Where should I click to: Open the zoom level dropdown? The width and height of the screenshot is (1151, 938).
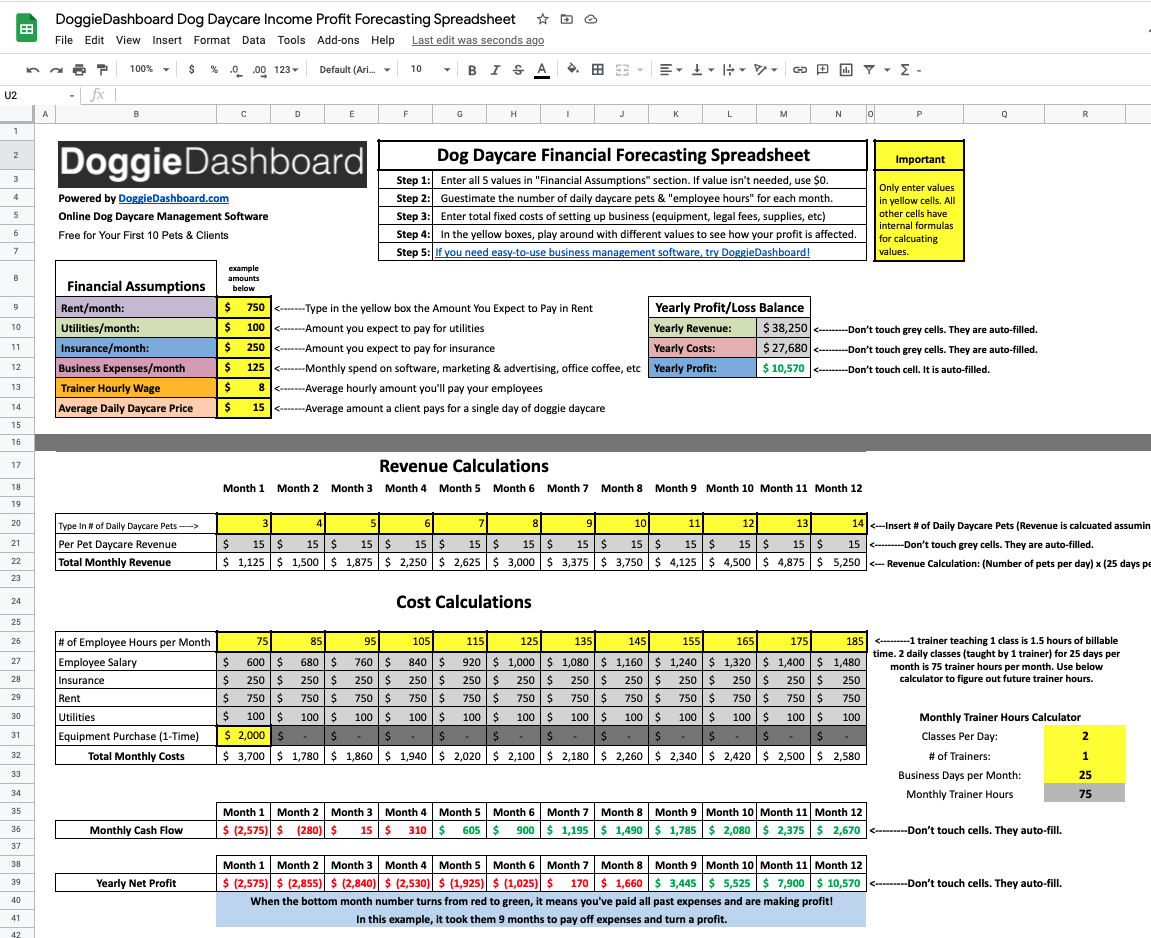(147, 70)
